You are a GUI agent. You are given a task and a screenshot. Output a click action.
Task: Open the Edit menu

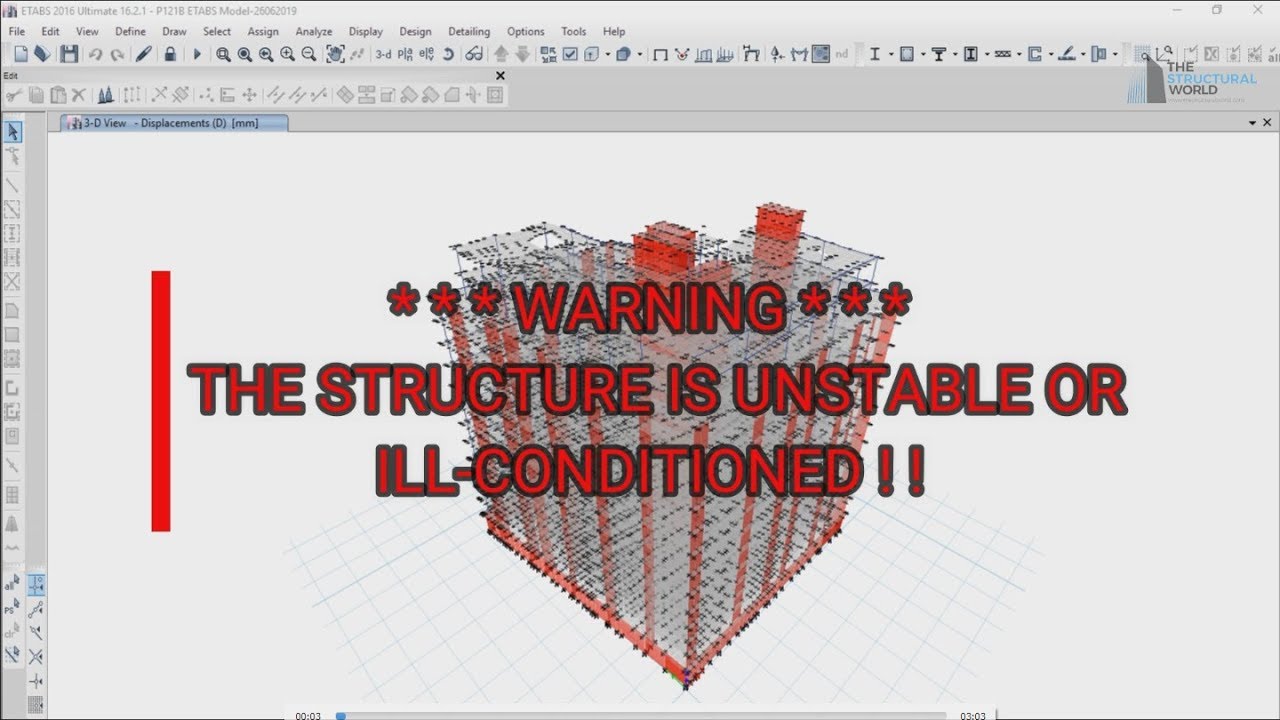(x=50, y=31)
